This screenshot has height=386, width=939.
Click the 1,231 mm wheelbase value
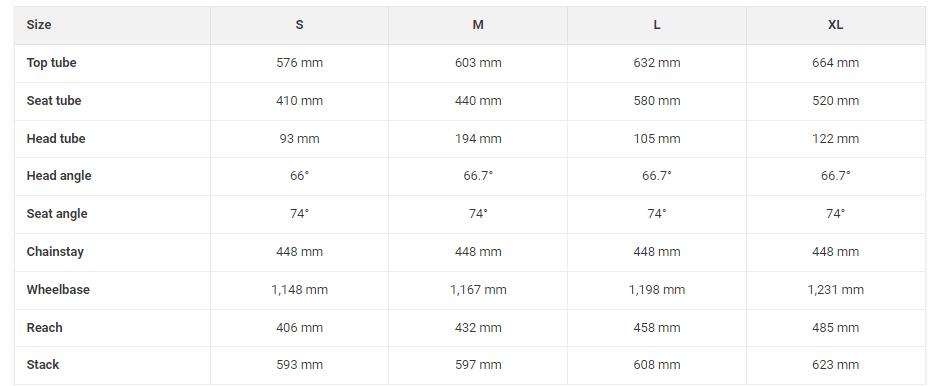(x=835, y=290)
